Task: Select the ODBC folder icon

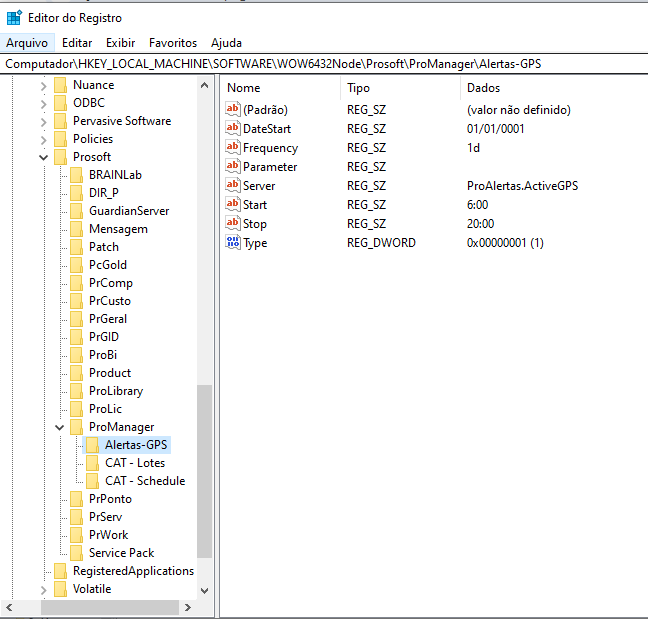Action: (x=61, y=103)
